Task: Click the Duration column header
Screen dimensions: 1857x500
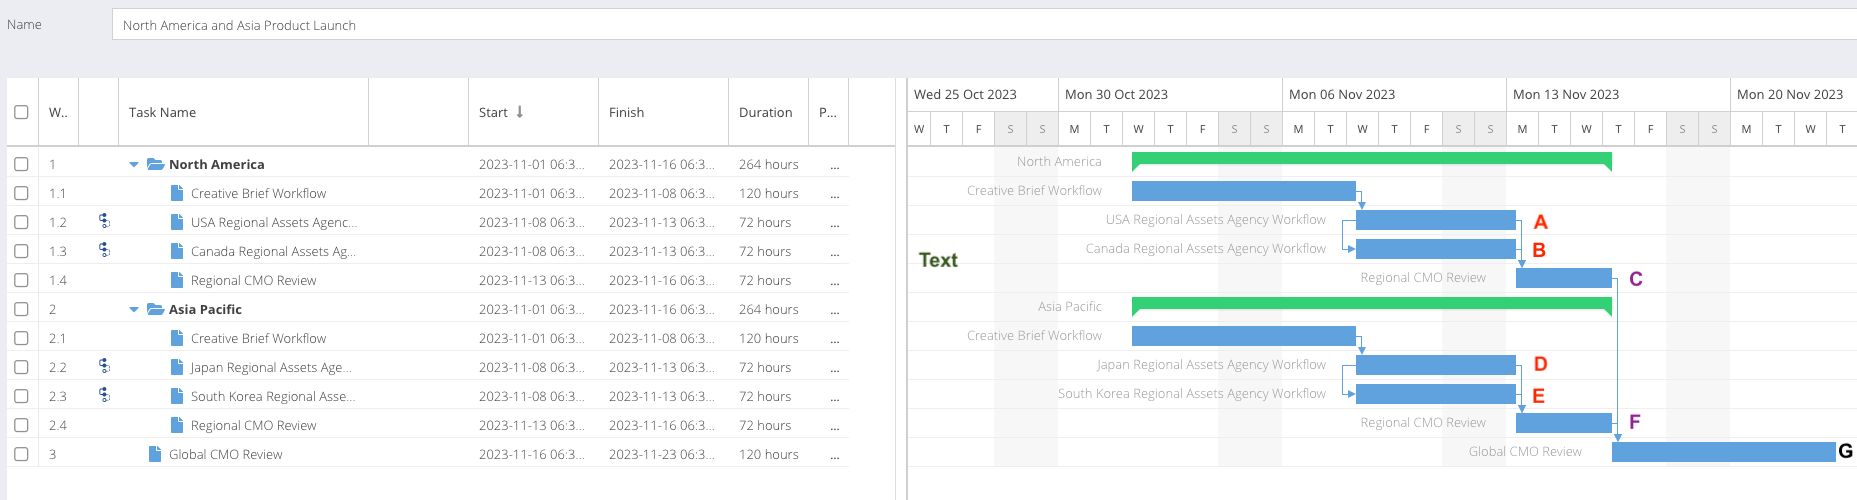Action: (765, 112)
